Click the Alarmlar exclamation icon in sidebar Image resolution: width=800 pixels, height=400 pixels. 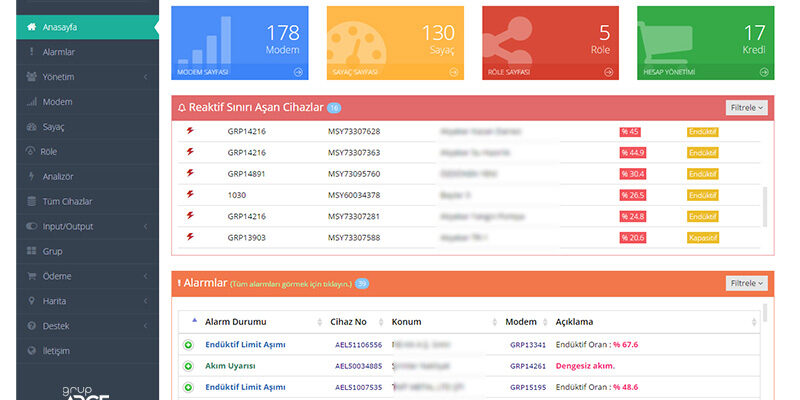tap(32, 52)
